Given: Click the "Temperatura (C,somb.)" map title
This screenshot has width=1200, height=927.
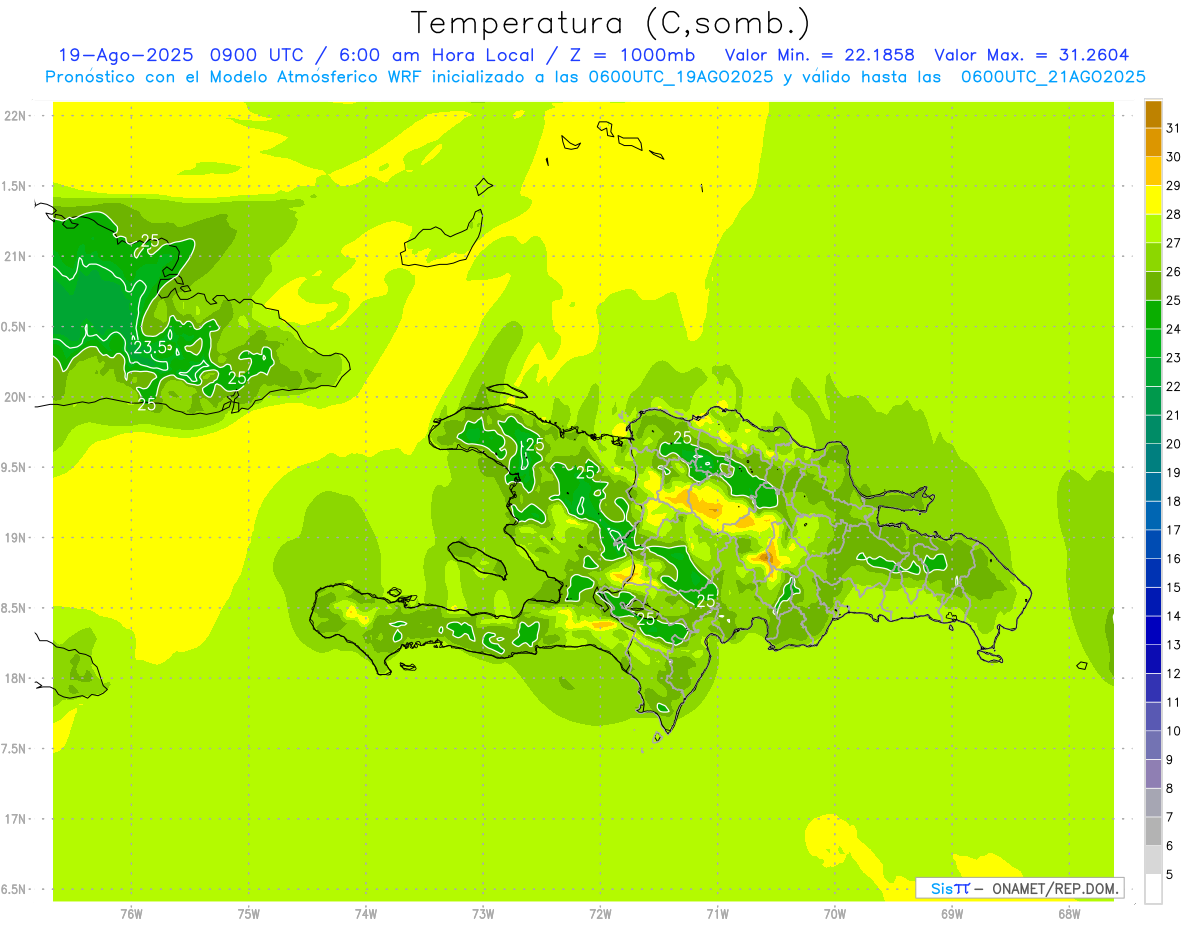Looking at the screenshot, I should click(611, 23).
